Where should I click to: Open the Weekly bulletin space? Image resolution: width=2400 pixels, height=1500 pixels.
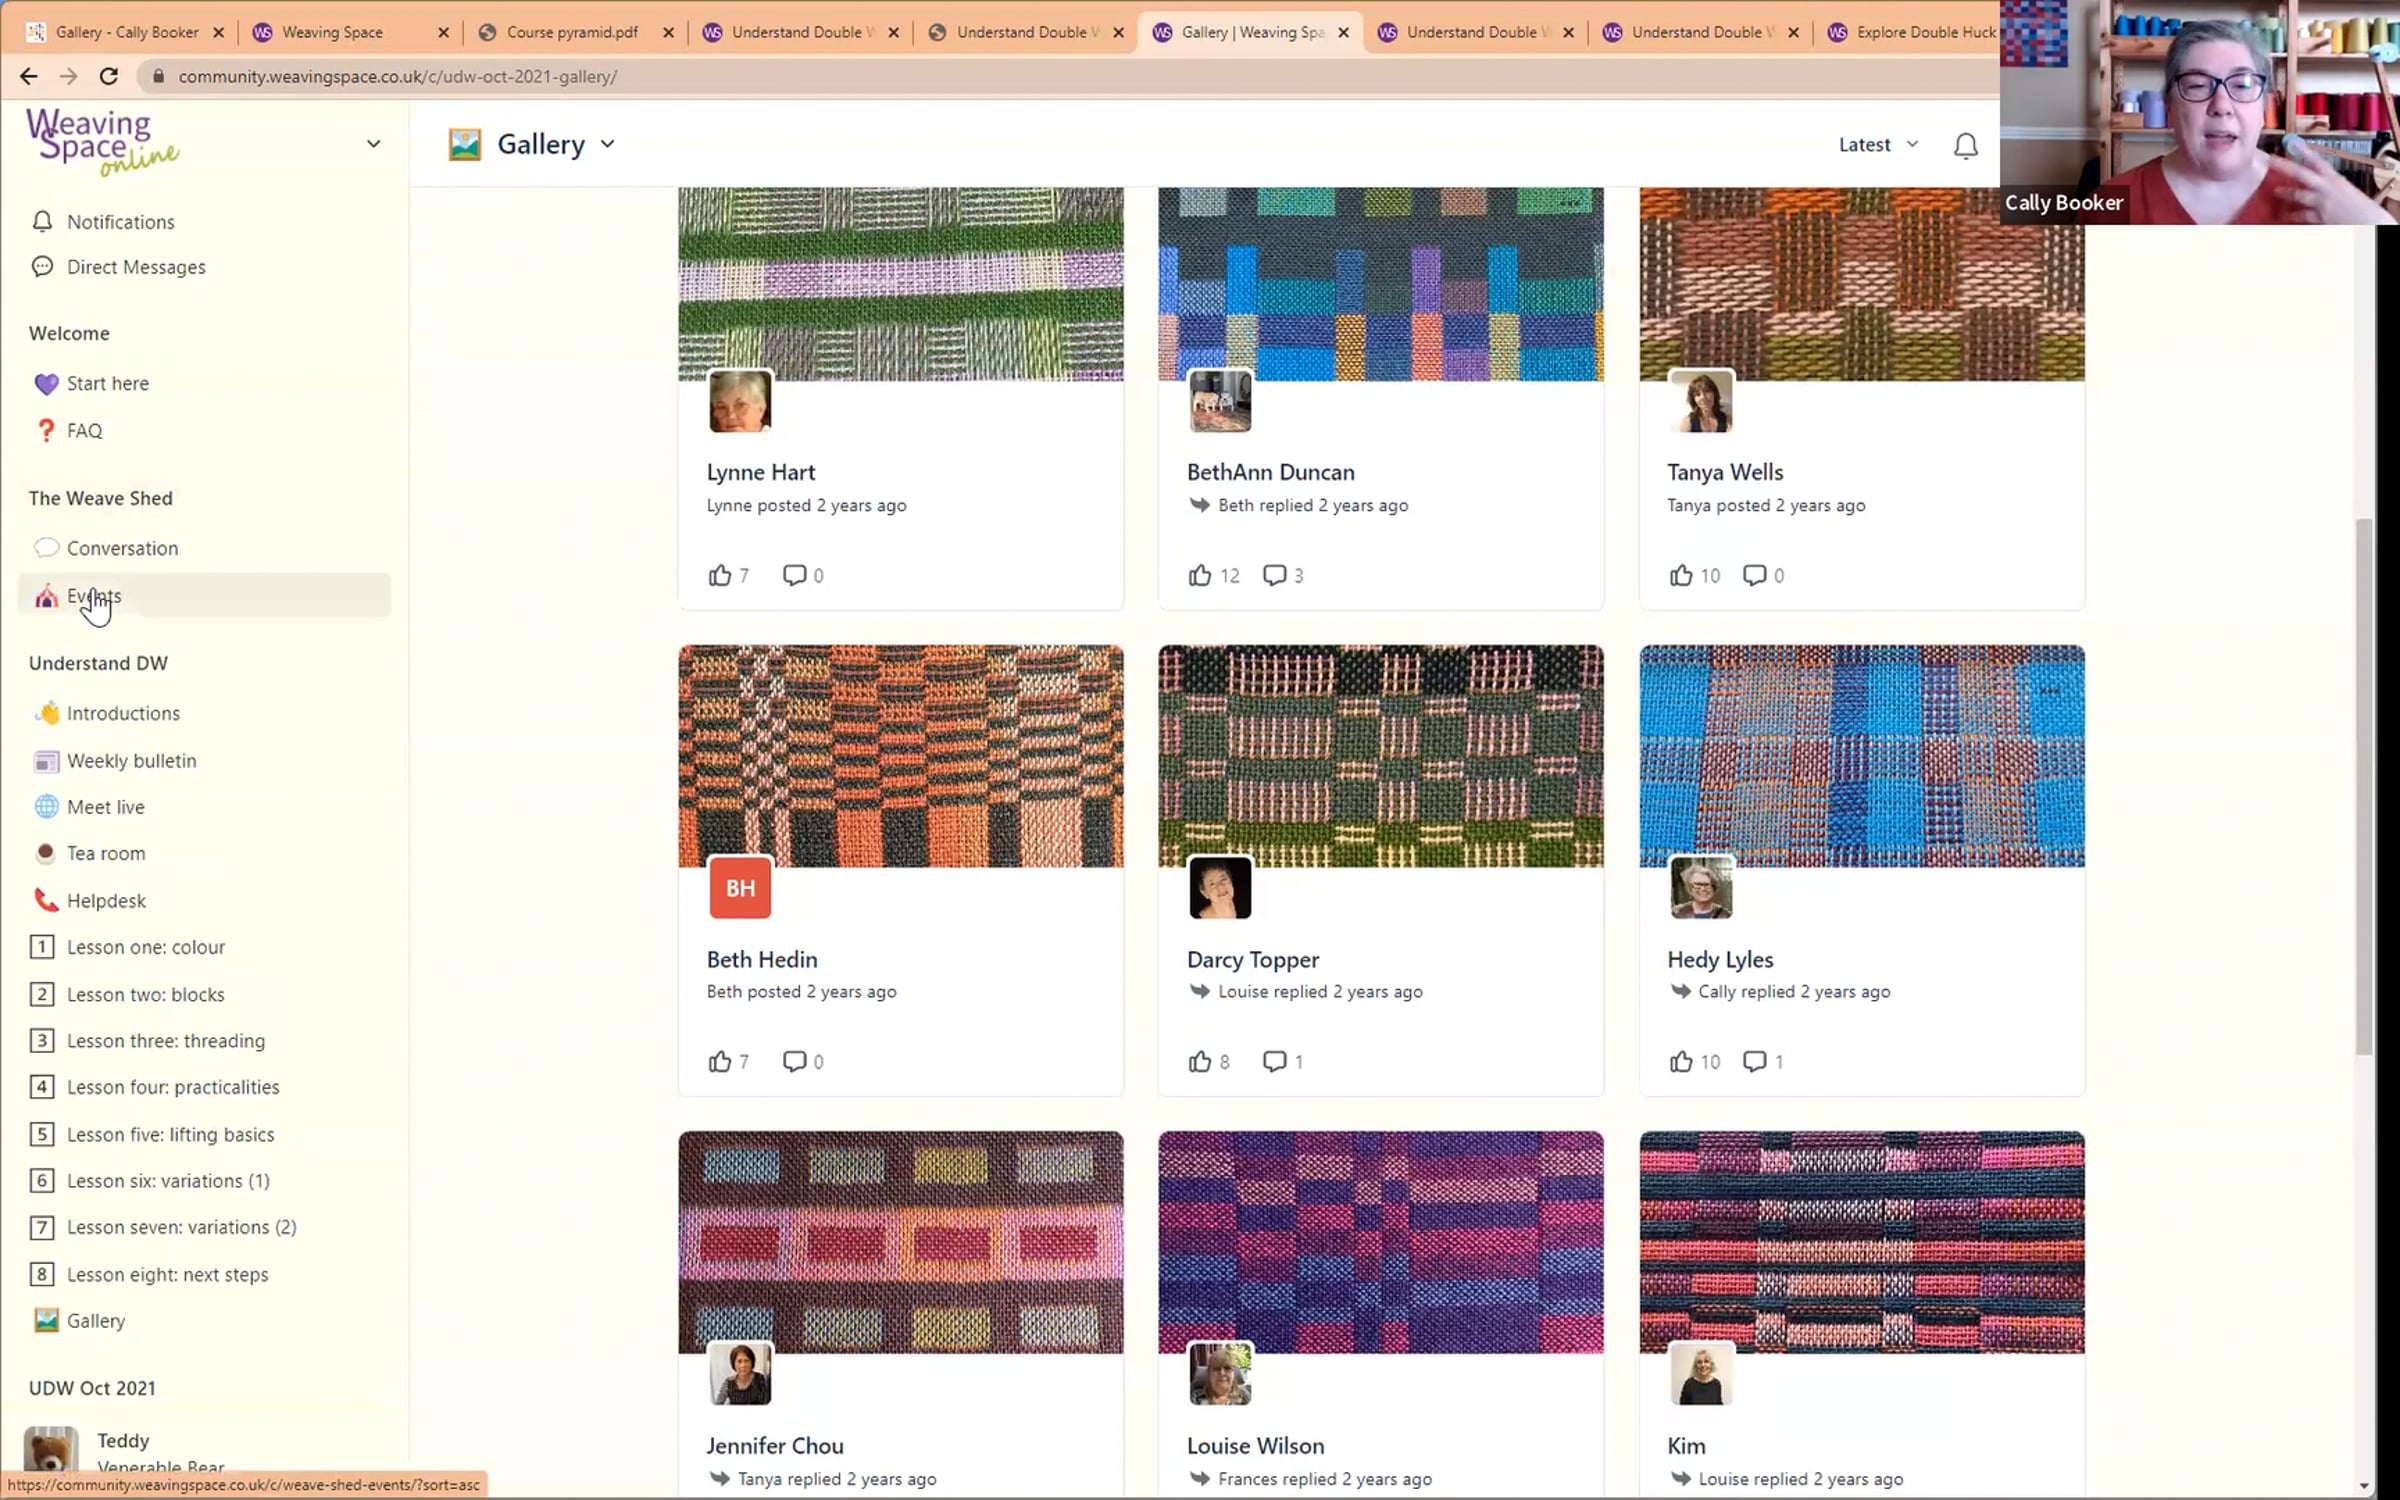pyautogui.click(x=204, y=761)
